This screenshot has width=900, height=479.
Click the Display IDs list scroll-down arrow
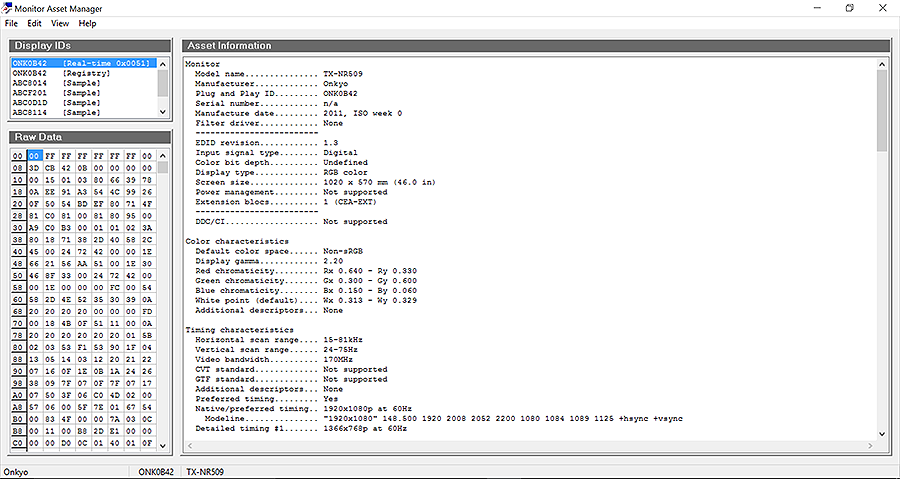162,112
